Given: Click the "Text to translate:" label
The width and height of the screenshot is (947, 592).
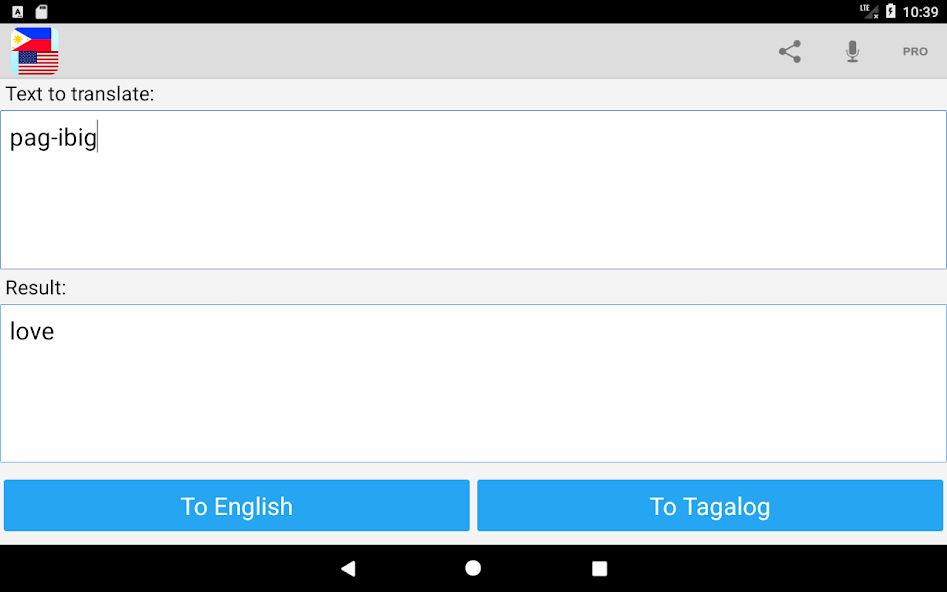Looking at the screenshot, I should (x=80, y=94).
